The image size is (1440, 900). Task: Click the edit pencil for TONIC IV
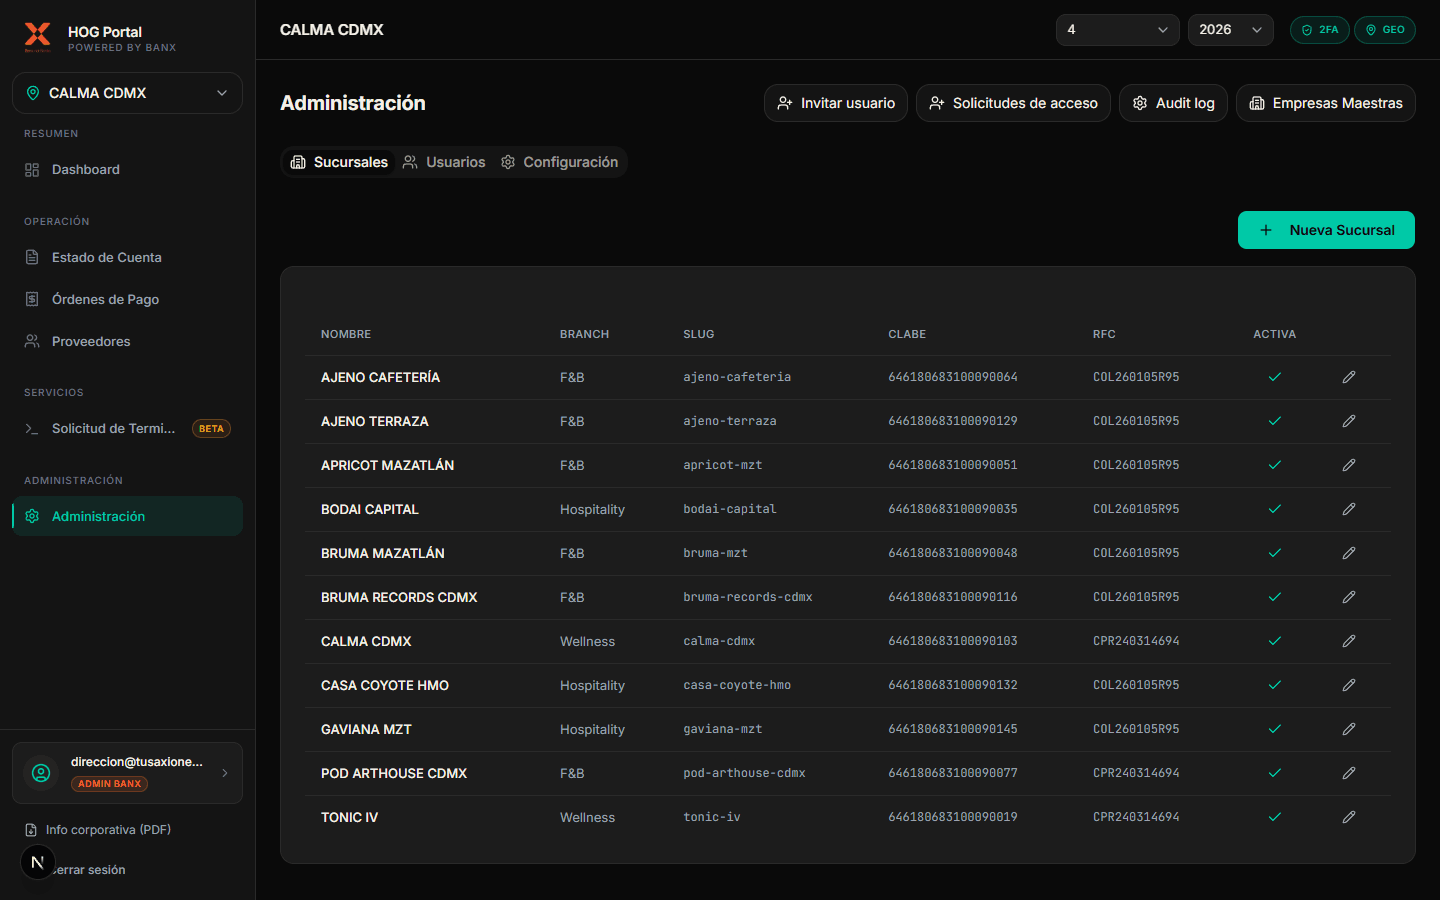click(1348, 816)
